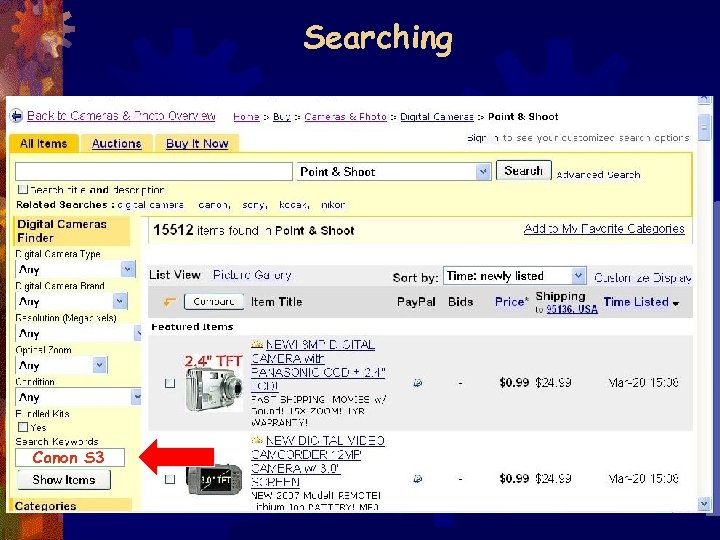Switch to the Buy It Now tab
Image resolution: width=720 pixels, height=540 pixels.
coord(197,144)
